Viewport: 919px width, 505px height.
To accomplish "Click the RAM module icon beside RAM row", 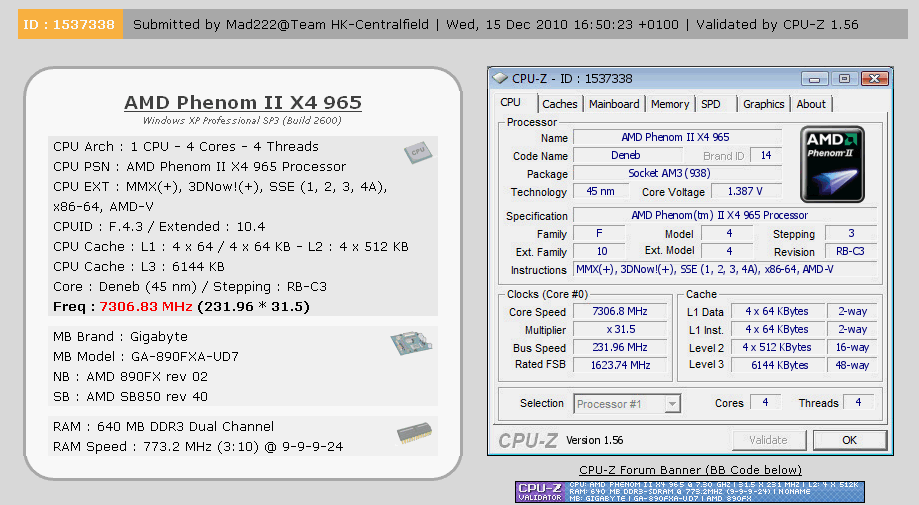I will pos(414,434).
